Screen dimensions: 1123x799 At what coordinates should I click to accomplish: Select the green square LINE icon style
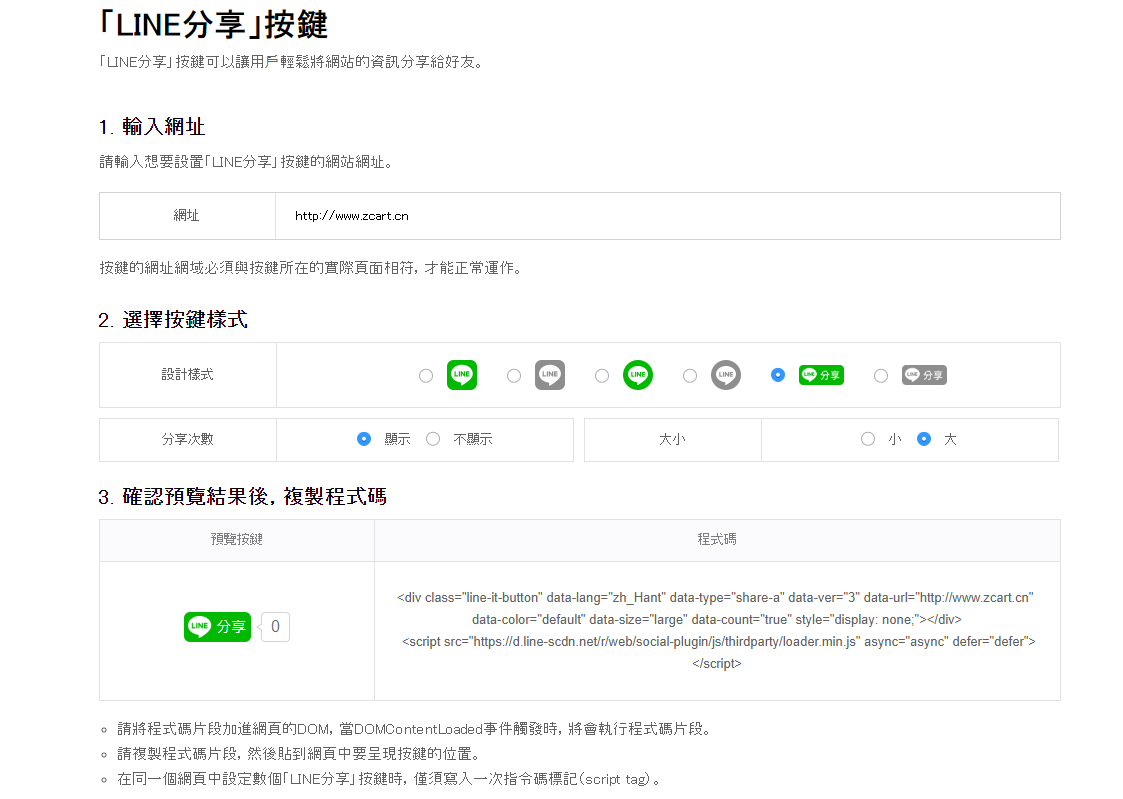coord(461,375)
